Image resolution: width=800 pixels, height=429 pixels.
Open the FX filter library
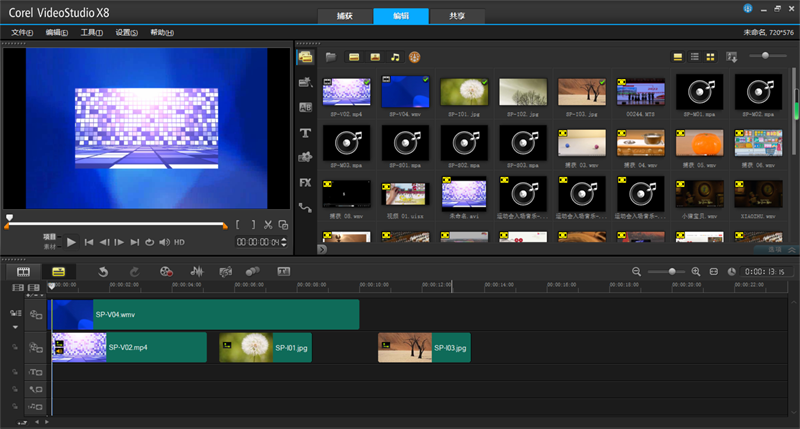[x=305, y=182]
